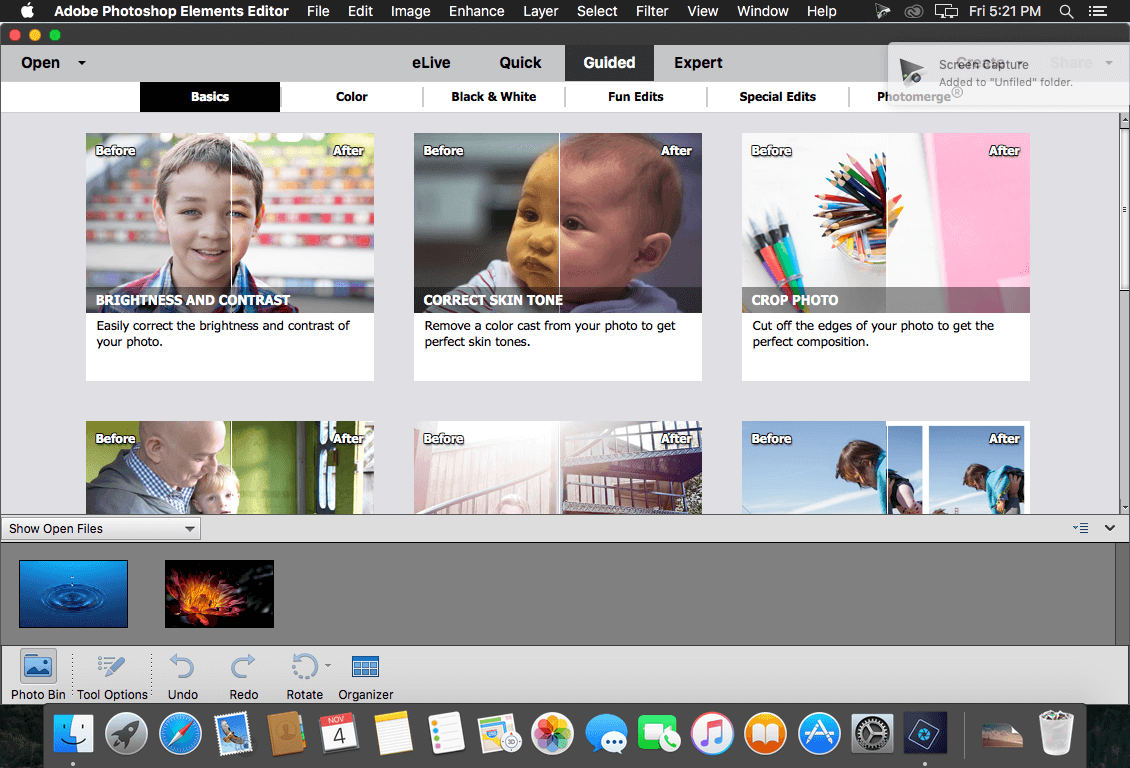The height and width of the screenshot is (768, 1130).
Task: Open iTunes music icon in Dock
Action: click(x=712, y=734)
